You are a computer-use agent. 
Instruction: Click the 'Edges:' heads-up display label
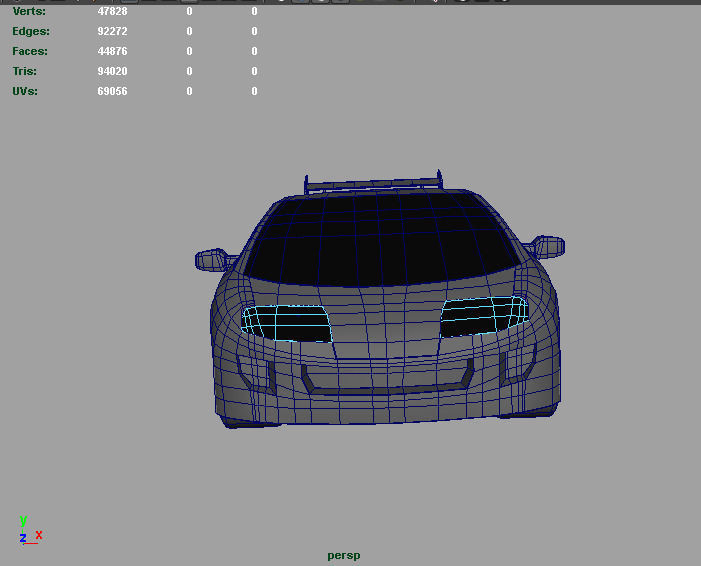[x=31, y=31]
